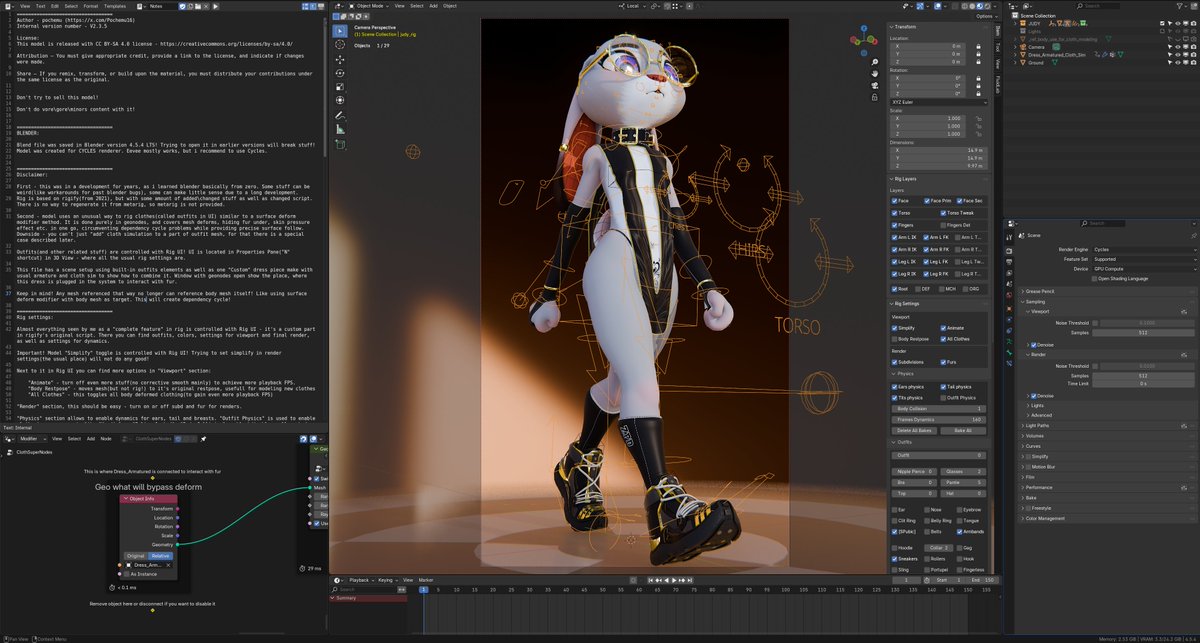Select Relative in Object Info node

[161, 555]
